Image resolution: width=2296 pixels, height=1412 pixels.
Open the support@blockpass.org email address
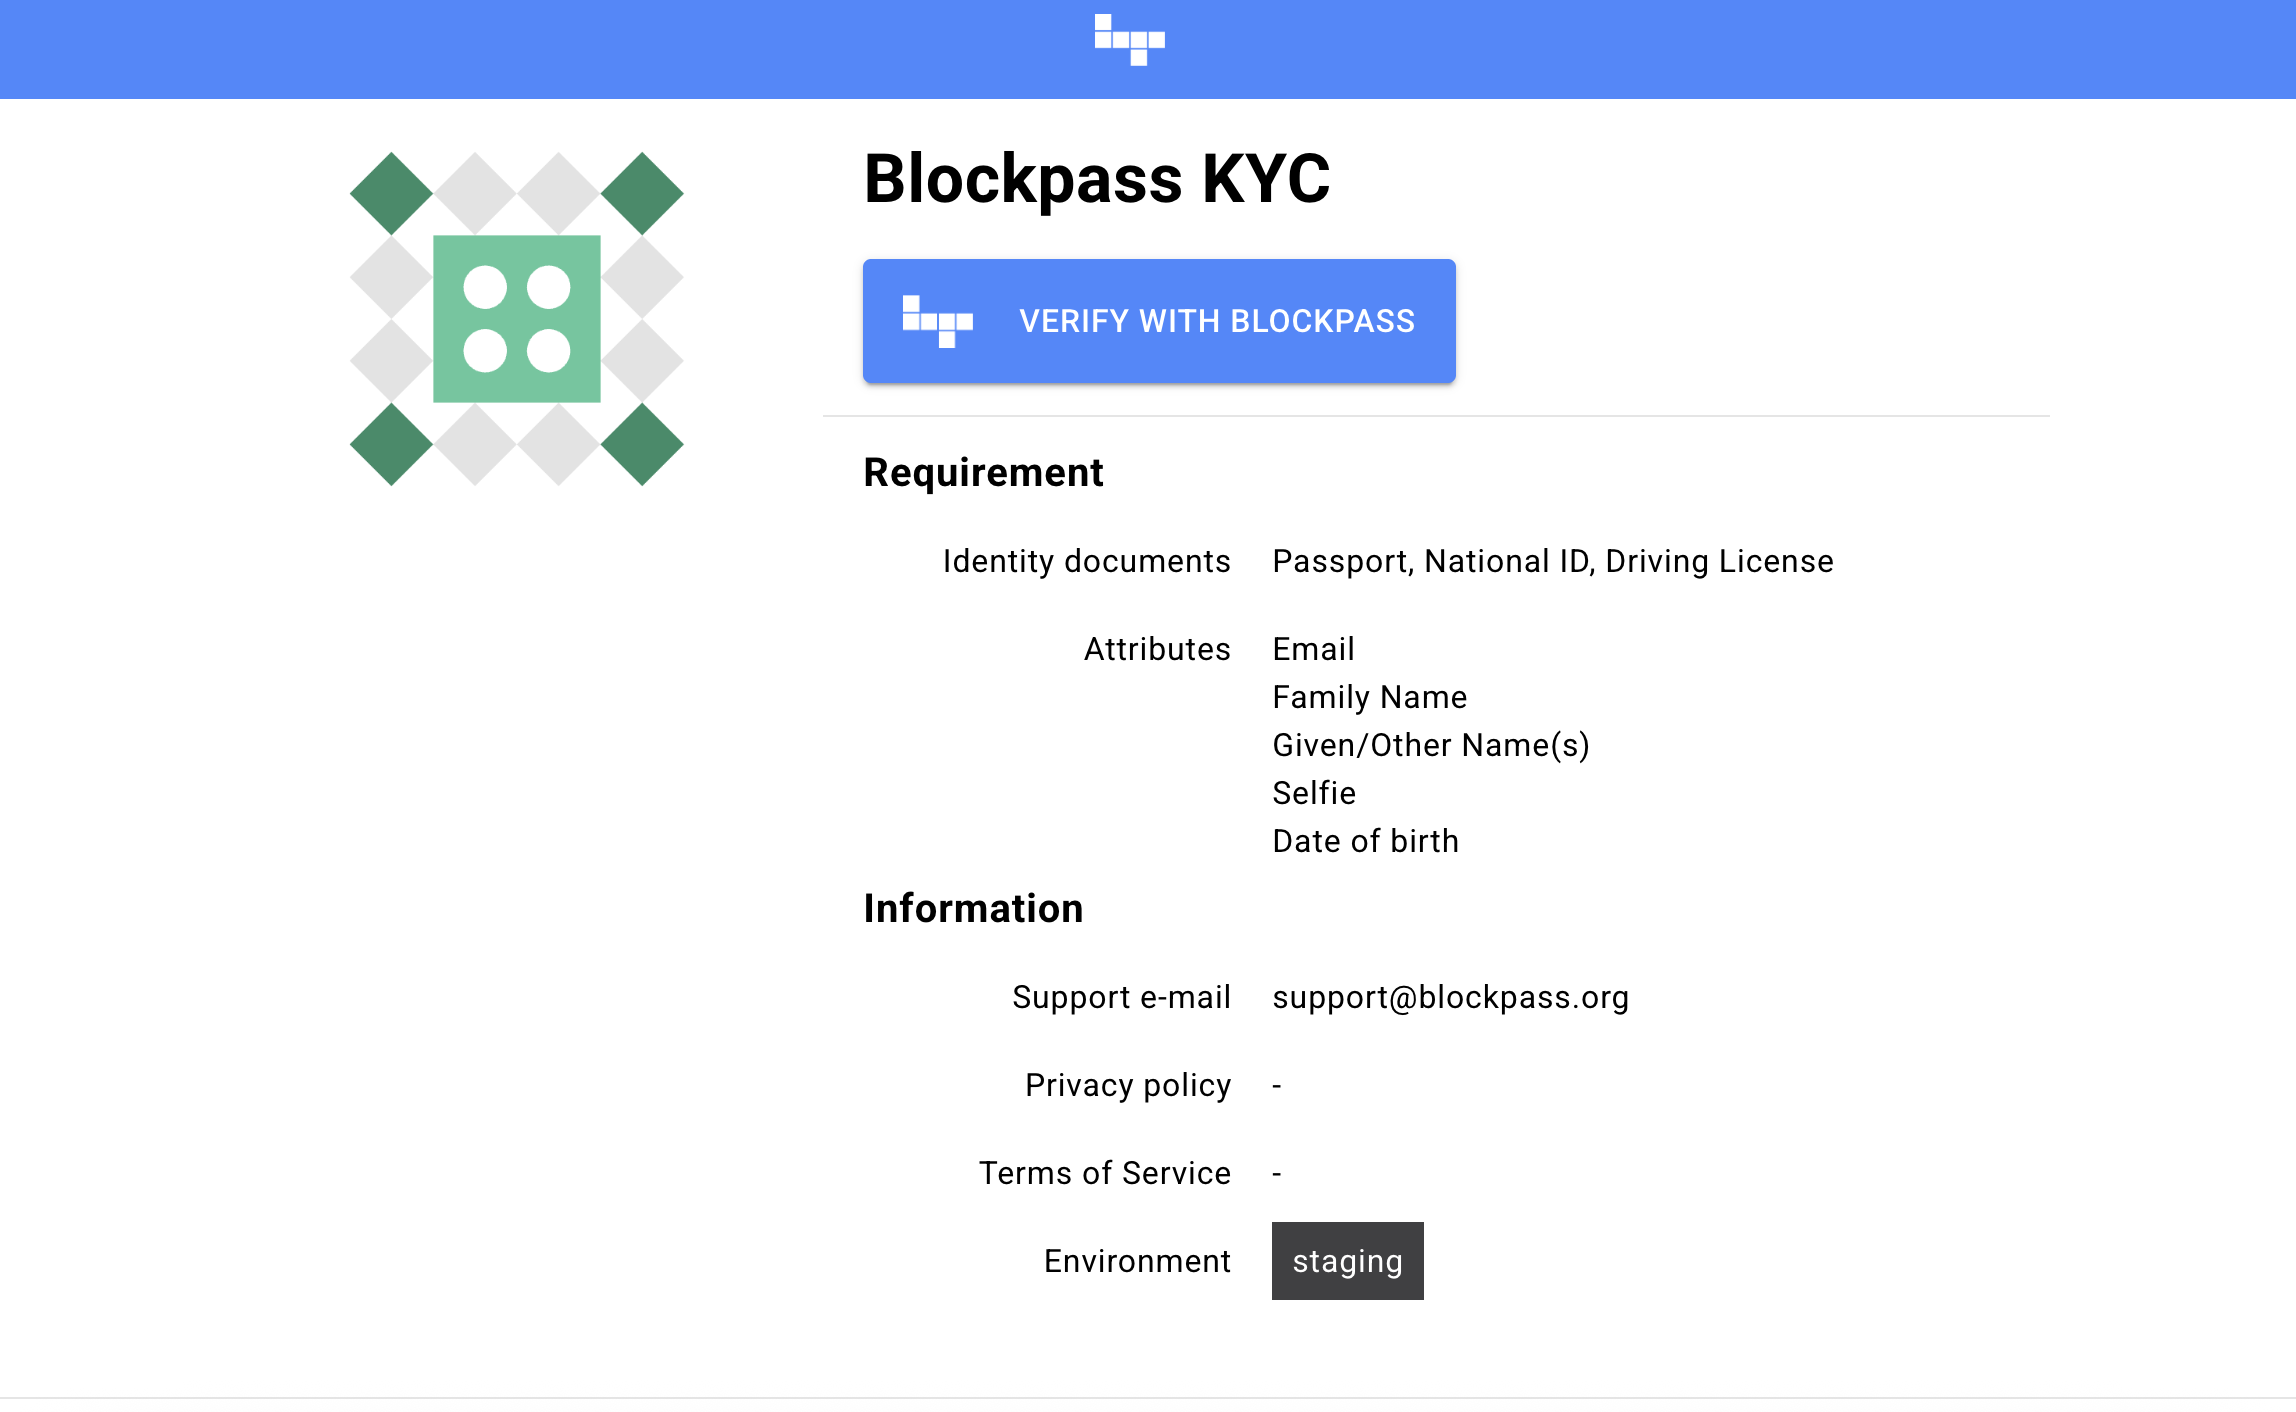[1450, 997]
